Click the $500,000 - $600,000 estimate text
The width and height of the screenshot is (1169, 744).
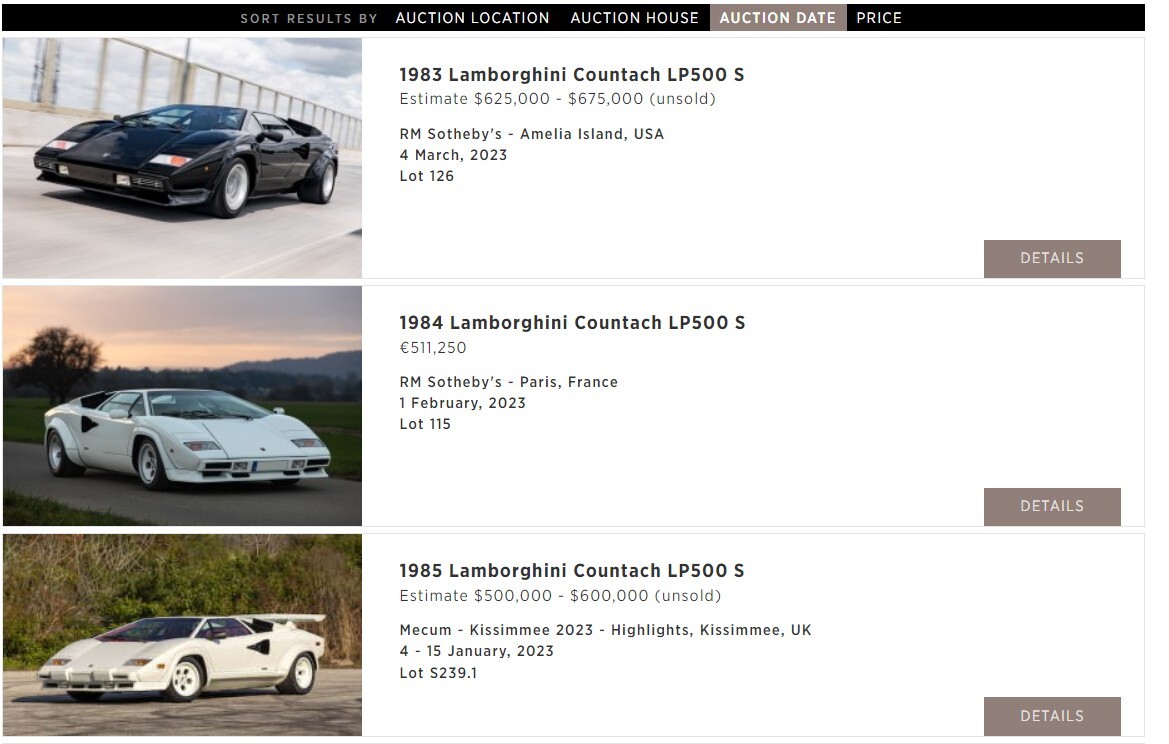(561, 596)
